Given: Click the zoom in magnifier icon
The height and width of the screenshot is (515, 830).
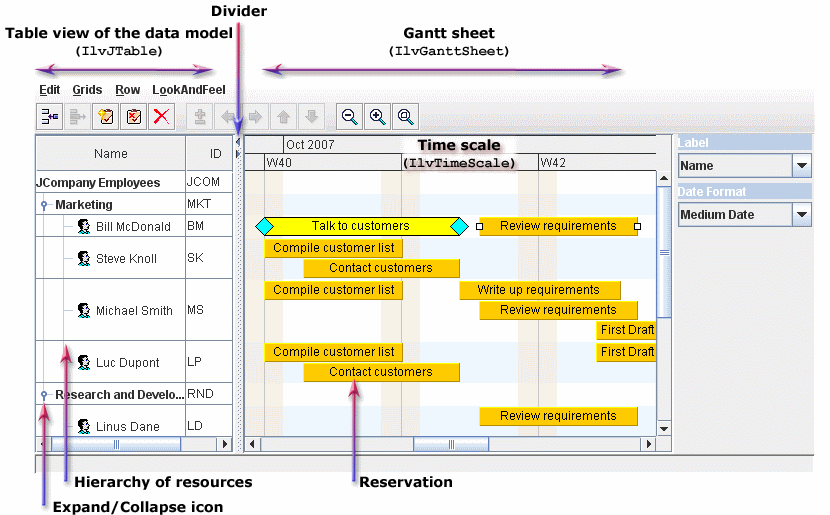Looking at the screenshot, I should pyautogui.click(x=377, y=117).
